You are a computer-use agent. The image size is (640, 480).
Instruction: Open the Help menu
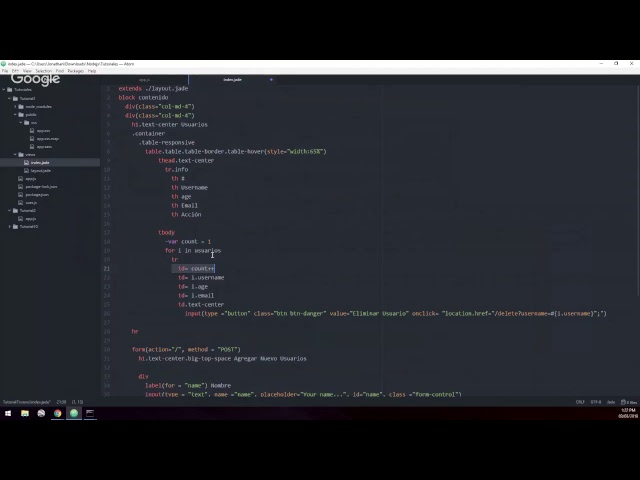(92, 71)
